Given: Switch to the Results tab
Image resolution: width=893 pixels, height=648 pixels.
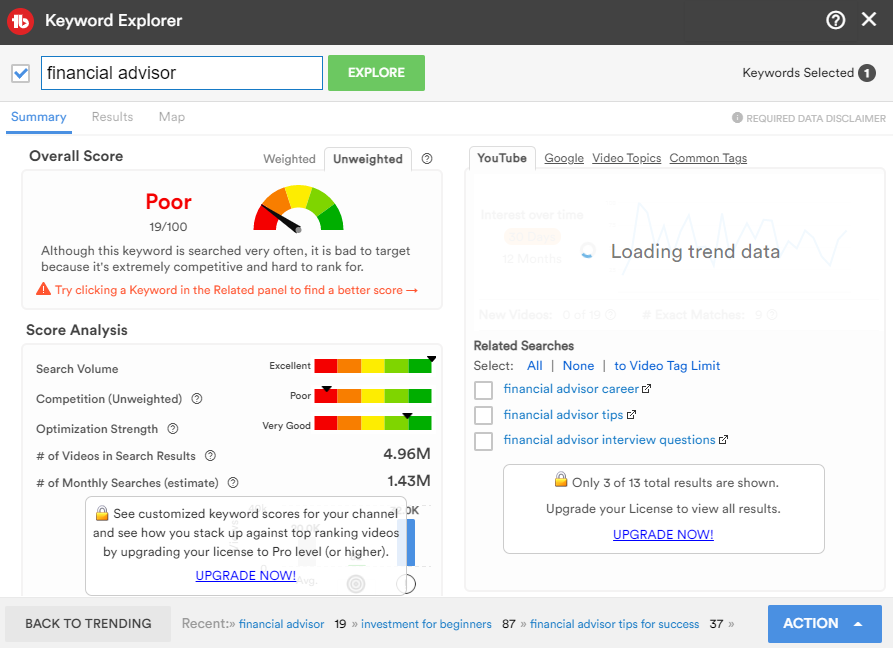Looking at the screenshot, I should coord(112,117).
